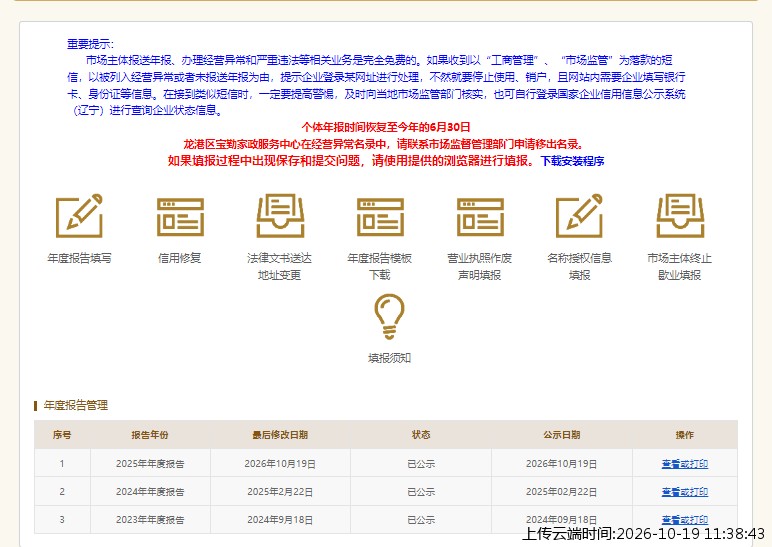Open the 填报须知 lightbulb icon
This screenshot has width=772, height=547.
(x=389, y=317)
